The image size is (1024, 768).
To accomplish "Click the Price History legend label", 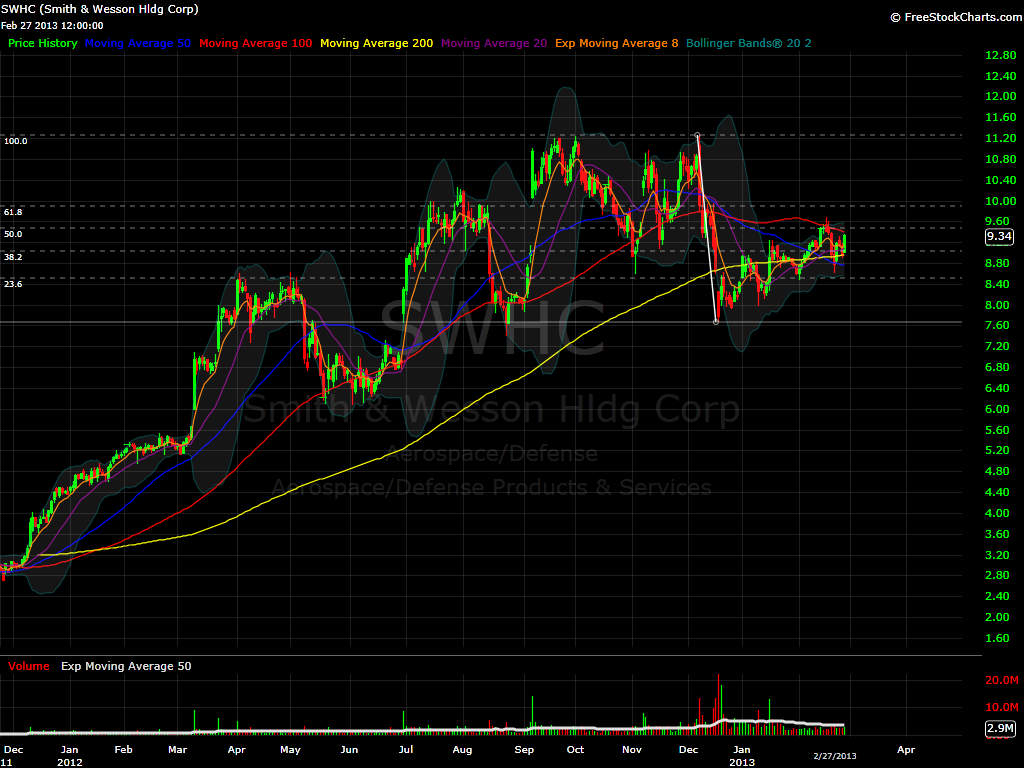I will pos(42,43).
